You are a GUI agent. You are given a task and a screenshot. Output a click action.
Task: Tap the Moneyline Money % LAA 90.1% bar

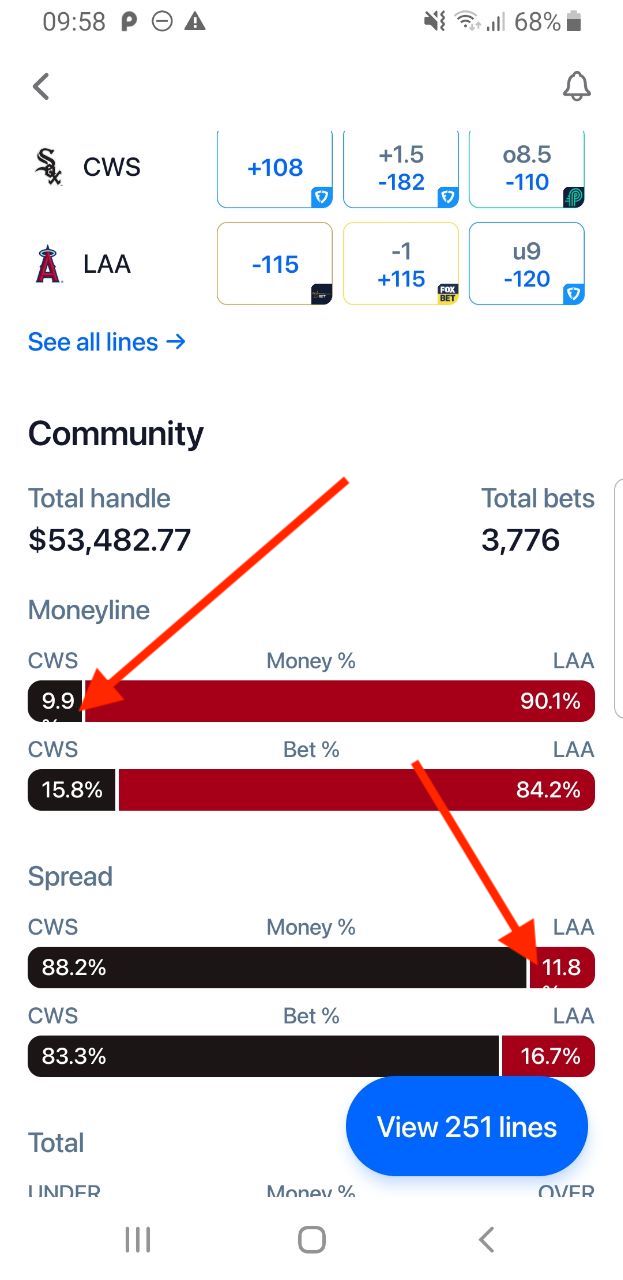point(340,701)
